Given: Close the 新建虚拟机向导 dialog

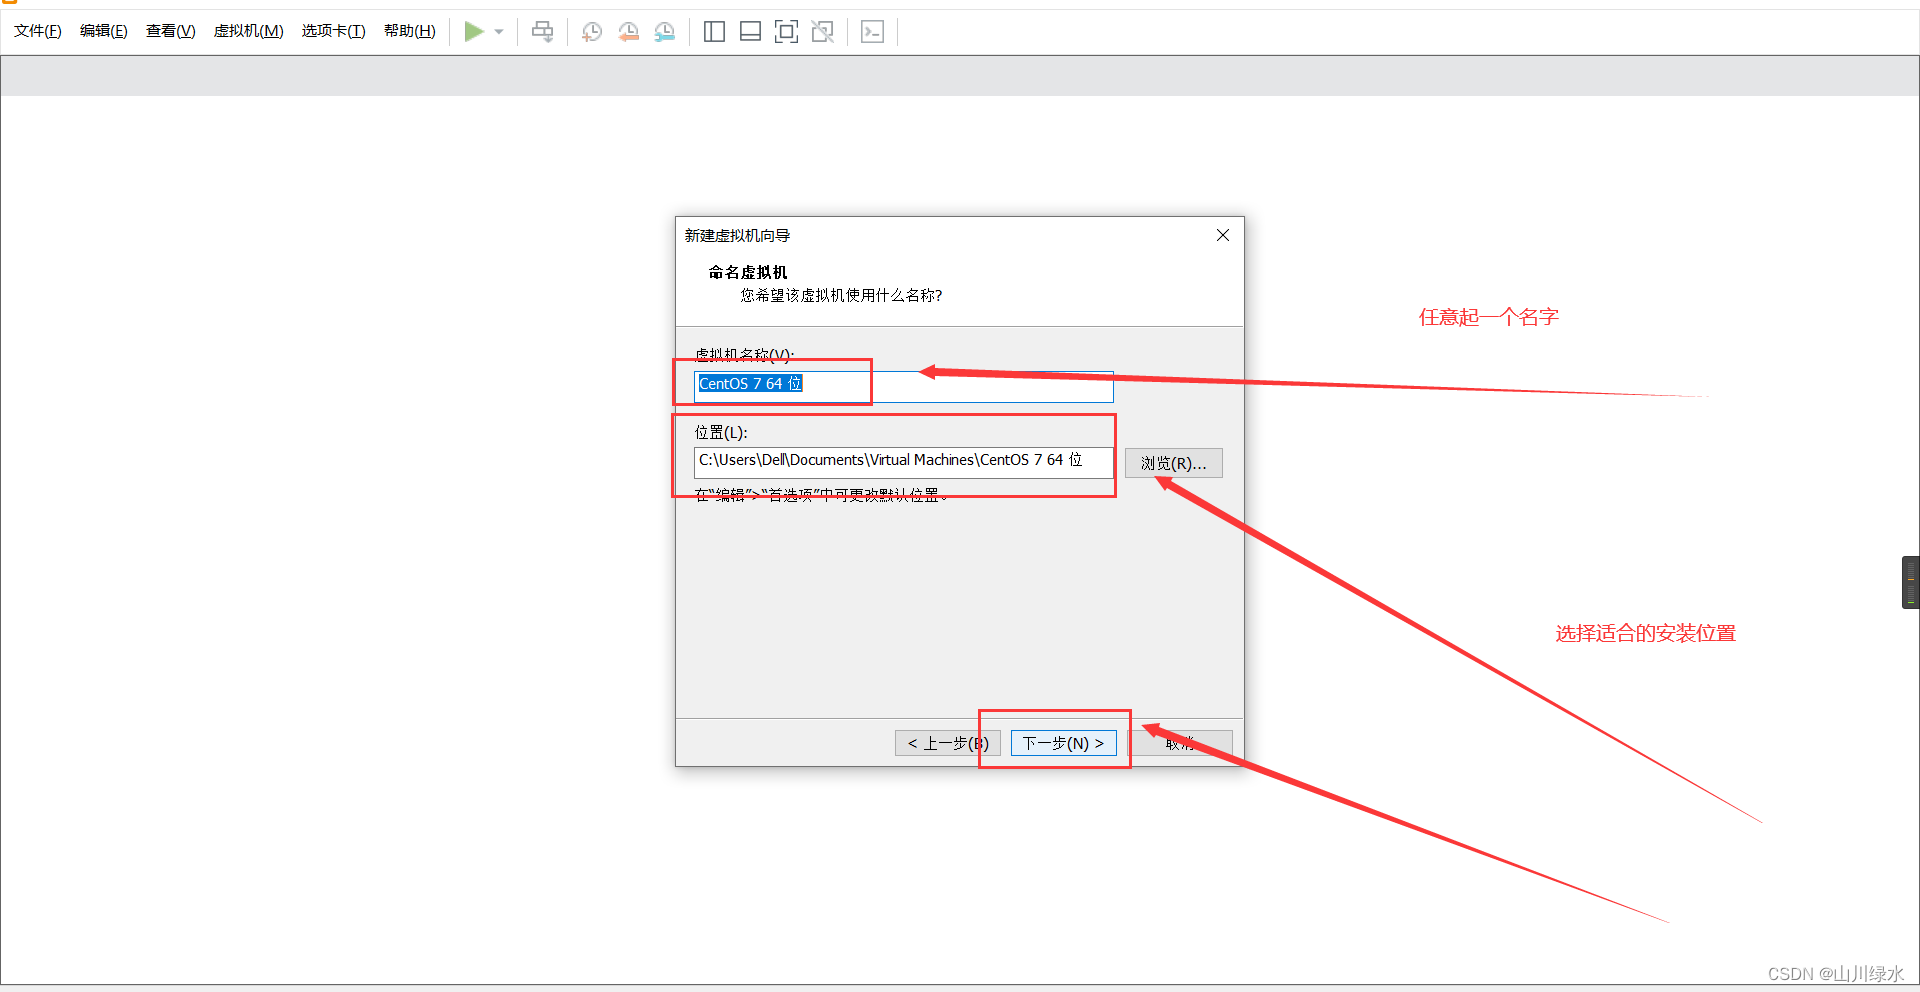Looking at the screenshot, I should coord(1222,235).
